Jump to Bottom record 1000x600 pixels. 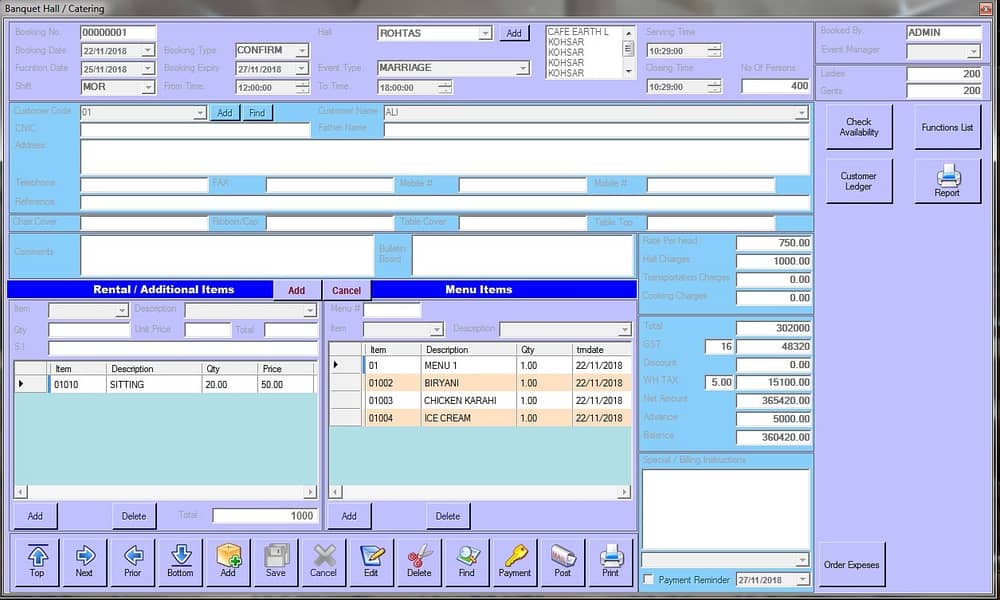180,562
